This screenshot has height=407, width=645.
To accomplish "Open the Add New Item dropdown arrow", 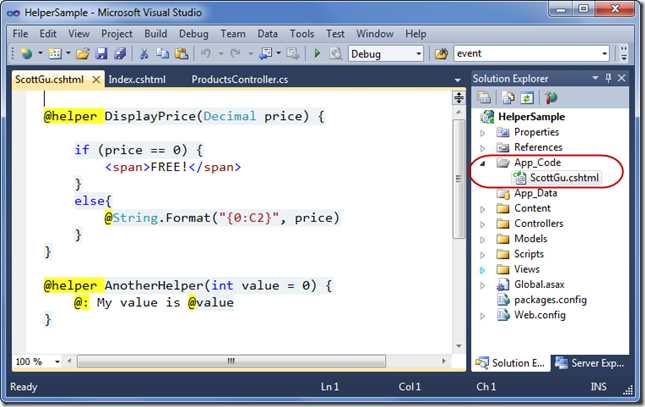I will [68, 53].
